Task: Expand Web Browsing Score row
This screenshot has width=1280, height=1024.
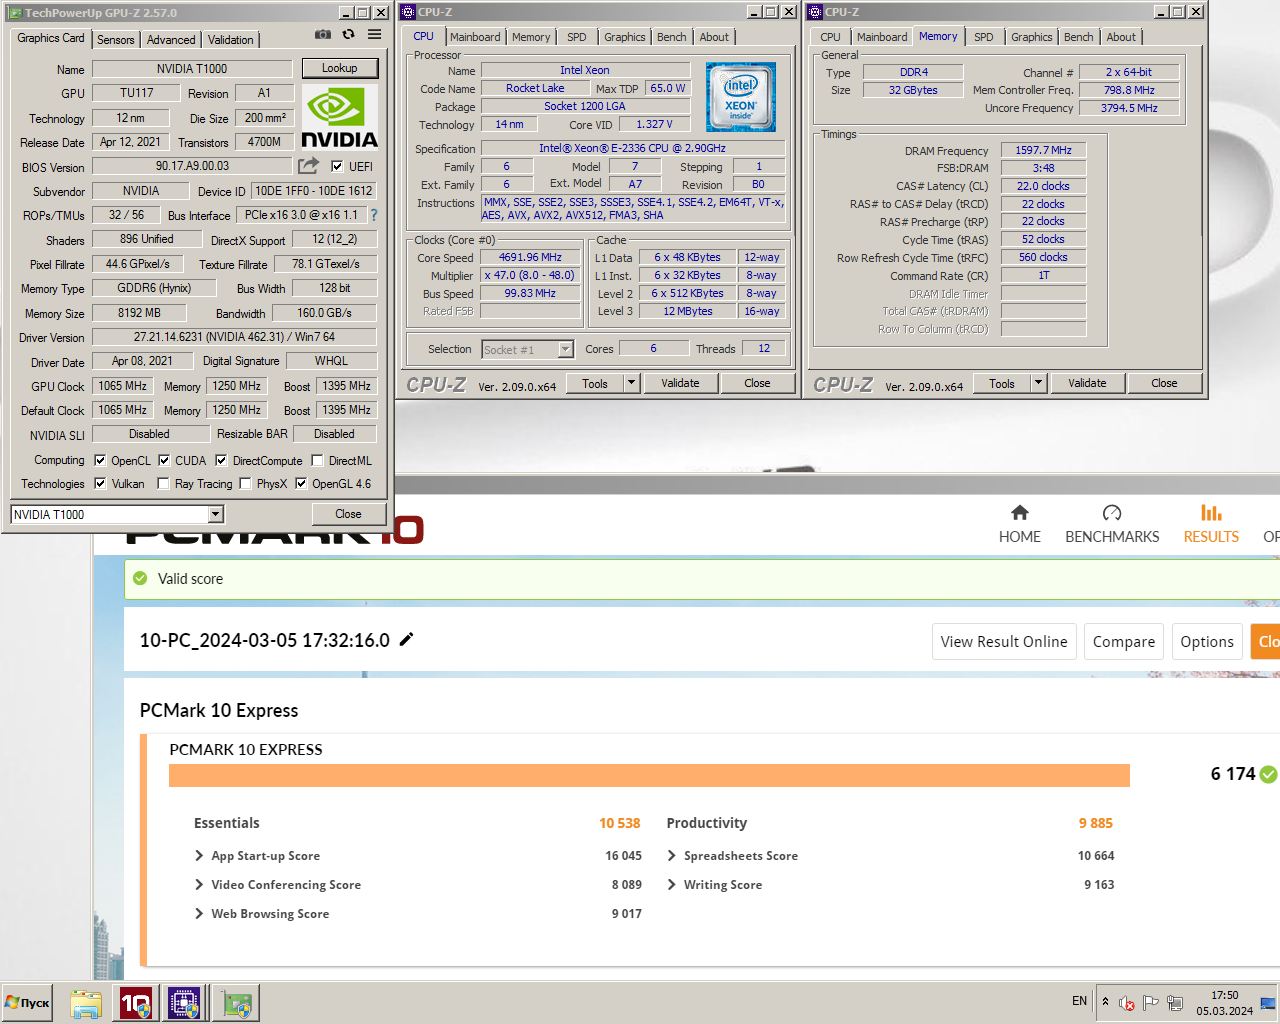Action: pyautogui.click(x=200, y=914)
